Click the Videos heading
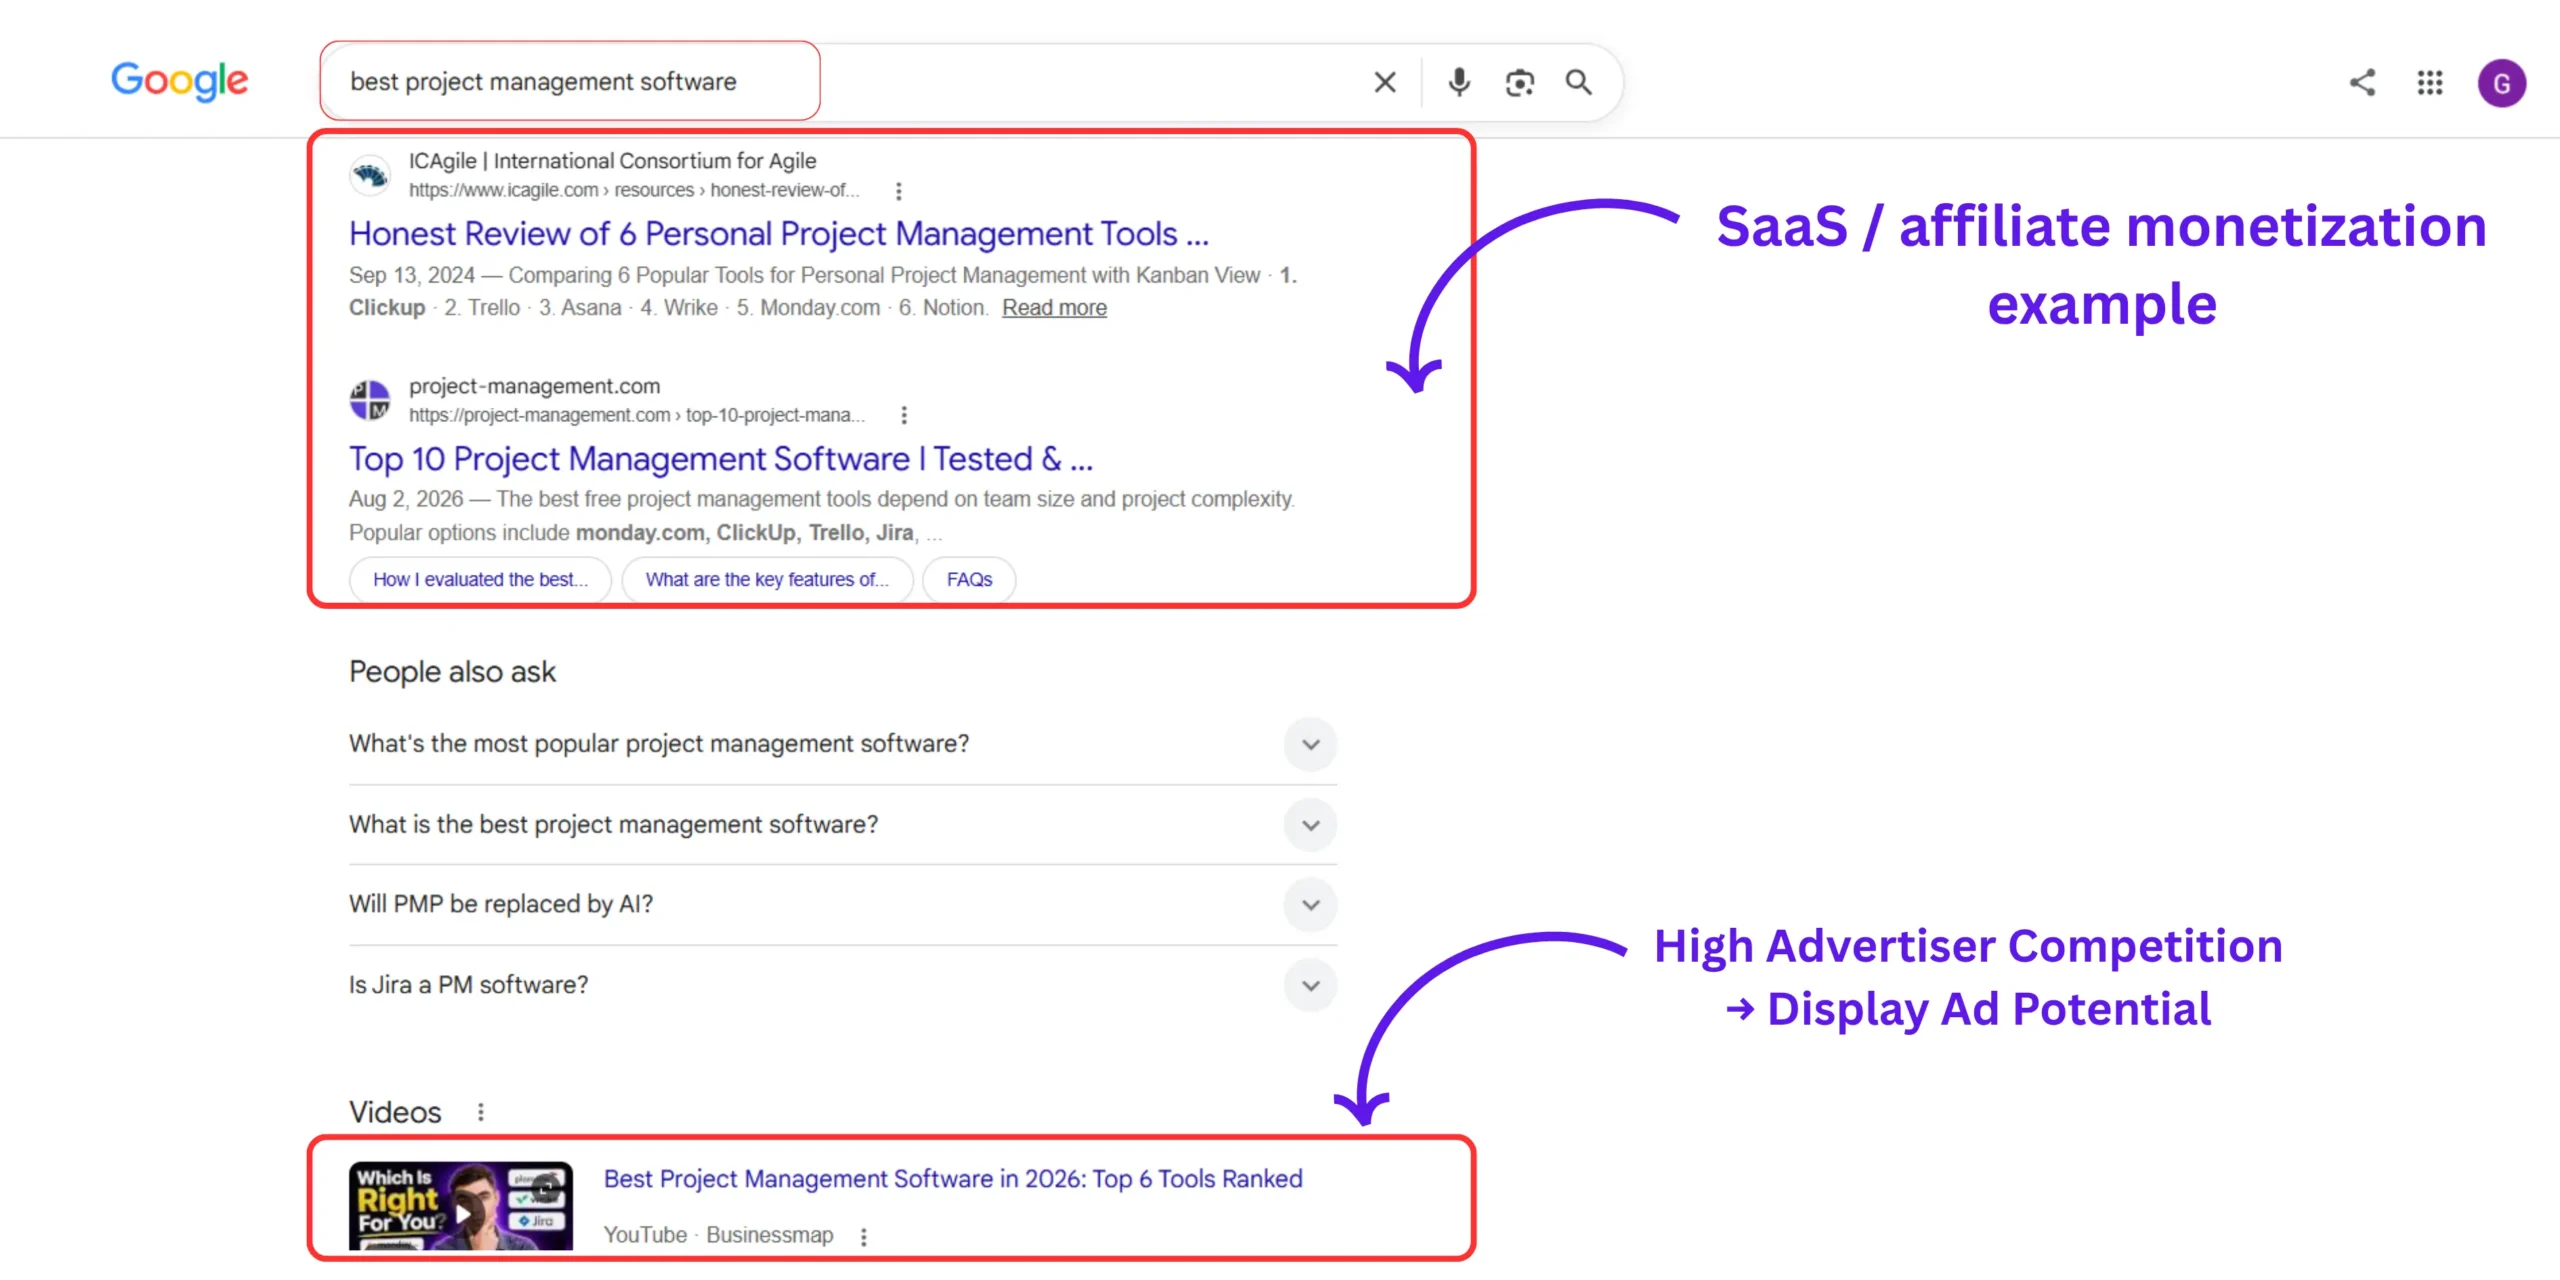 pos(395,1112)
